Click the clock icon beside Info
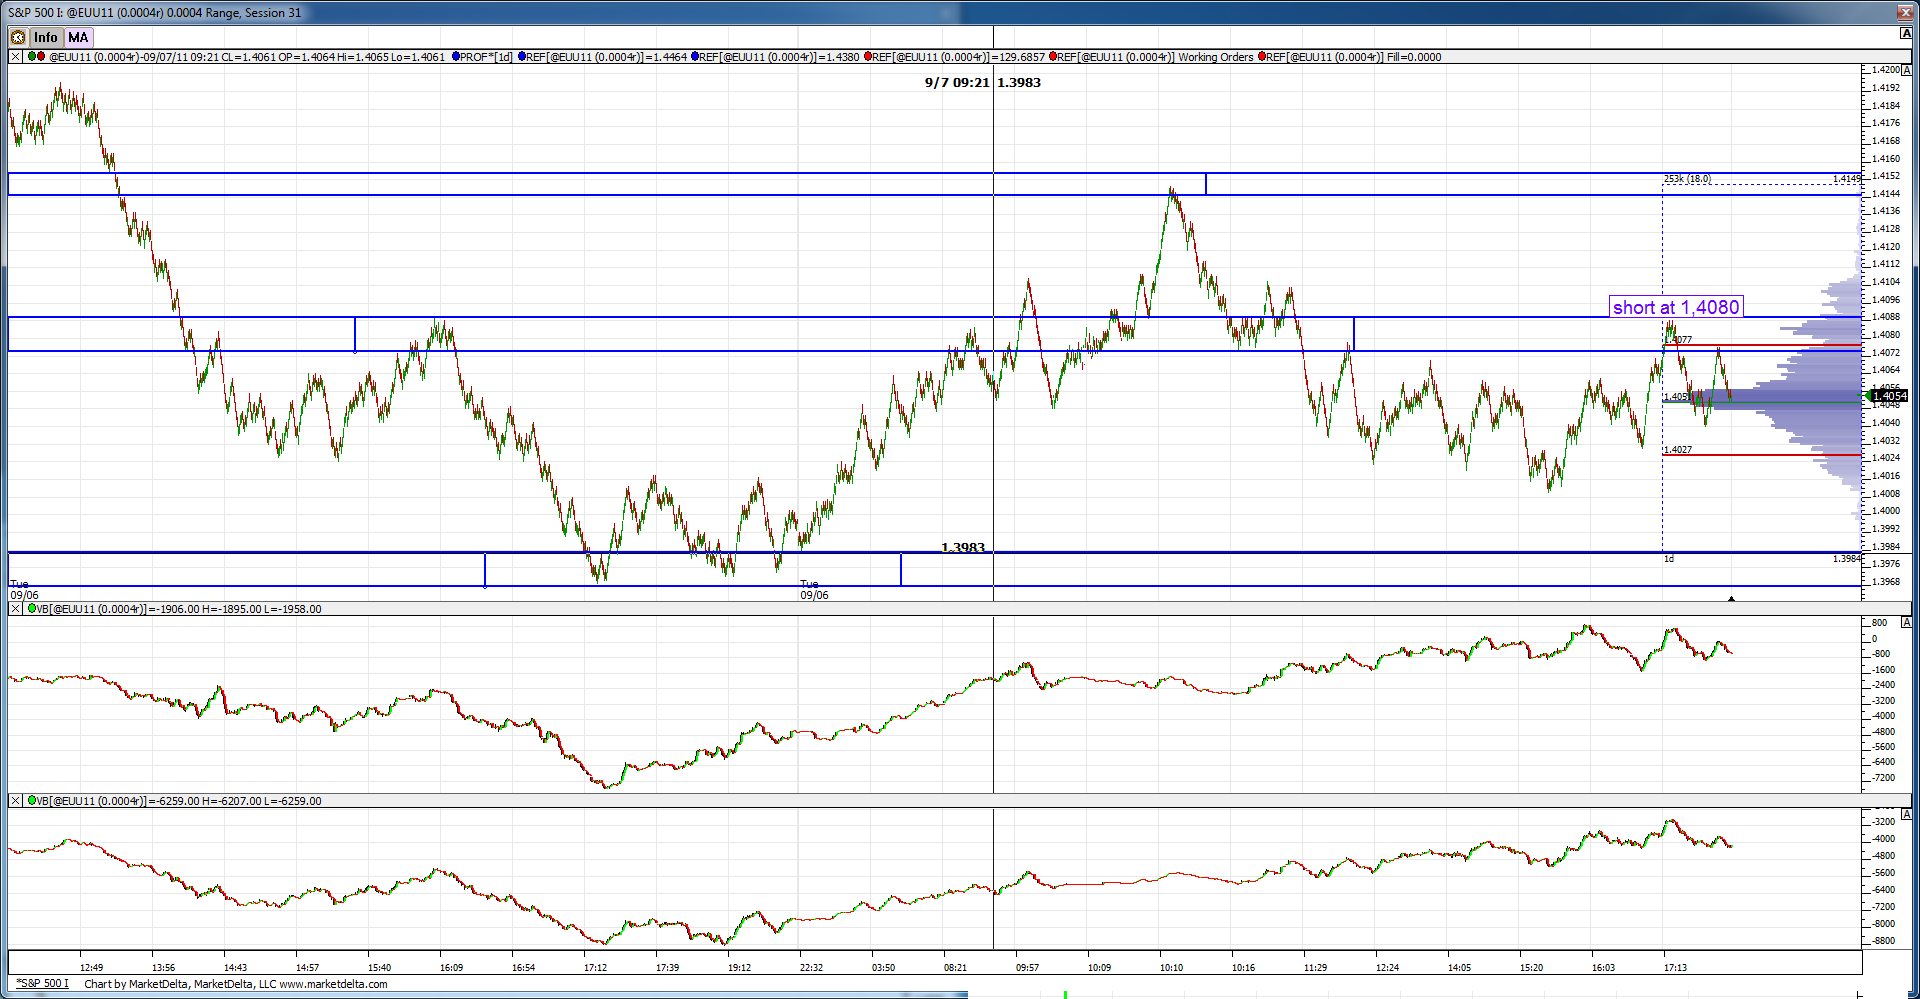 18,37
